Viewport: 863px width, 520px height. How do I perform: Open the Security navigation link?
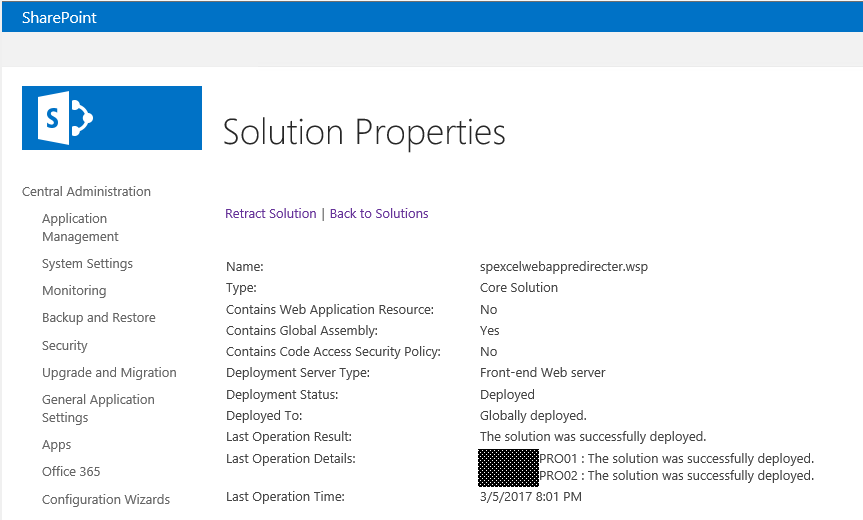[65, 345]
